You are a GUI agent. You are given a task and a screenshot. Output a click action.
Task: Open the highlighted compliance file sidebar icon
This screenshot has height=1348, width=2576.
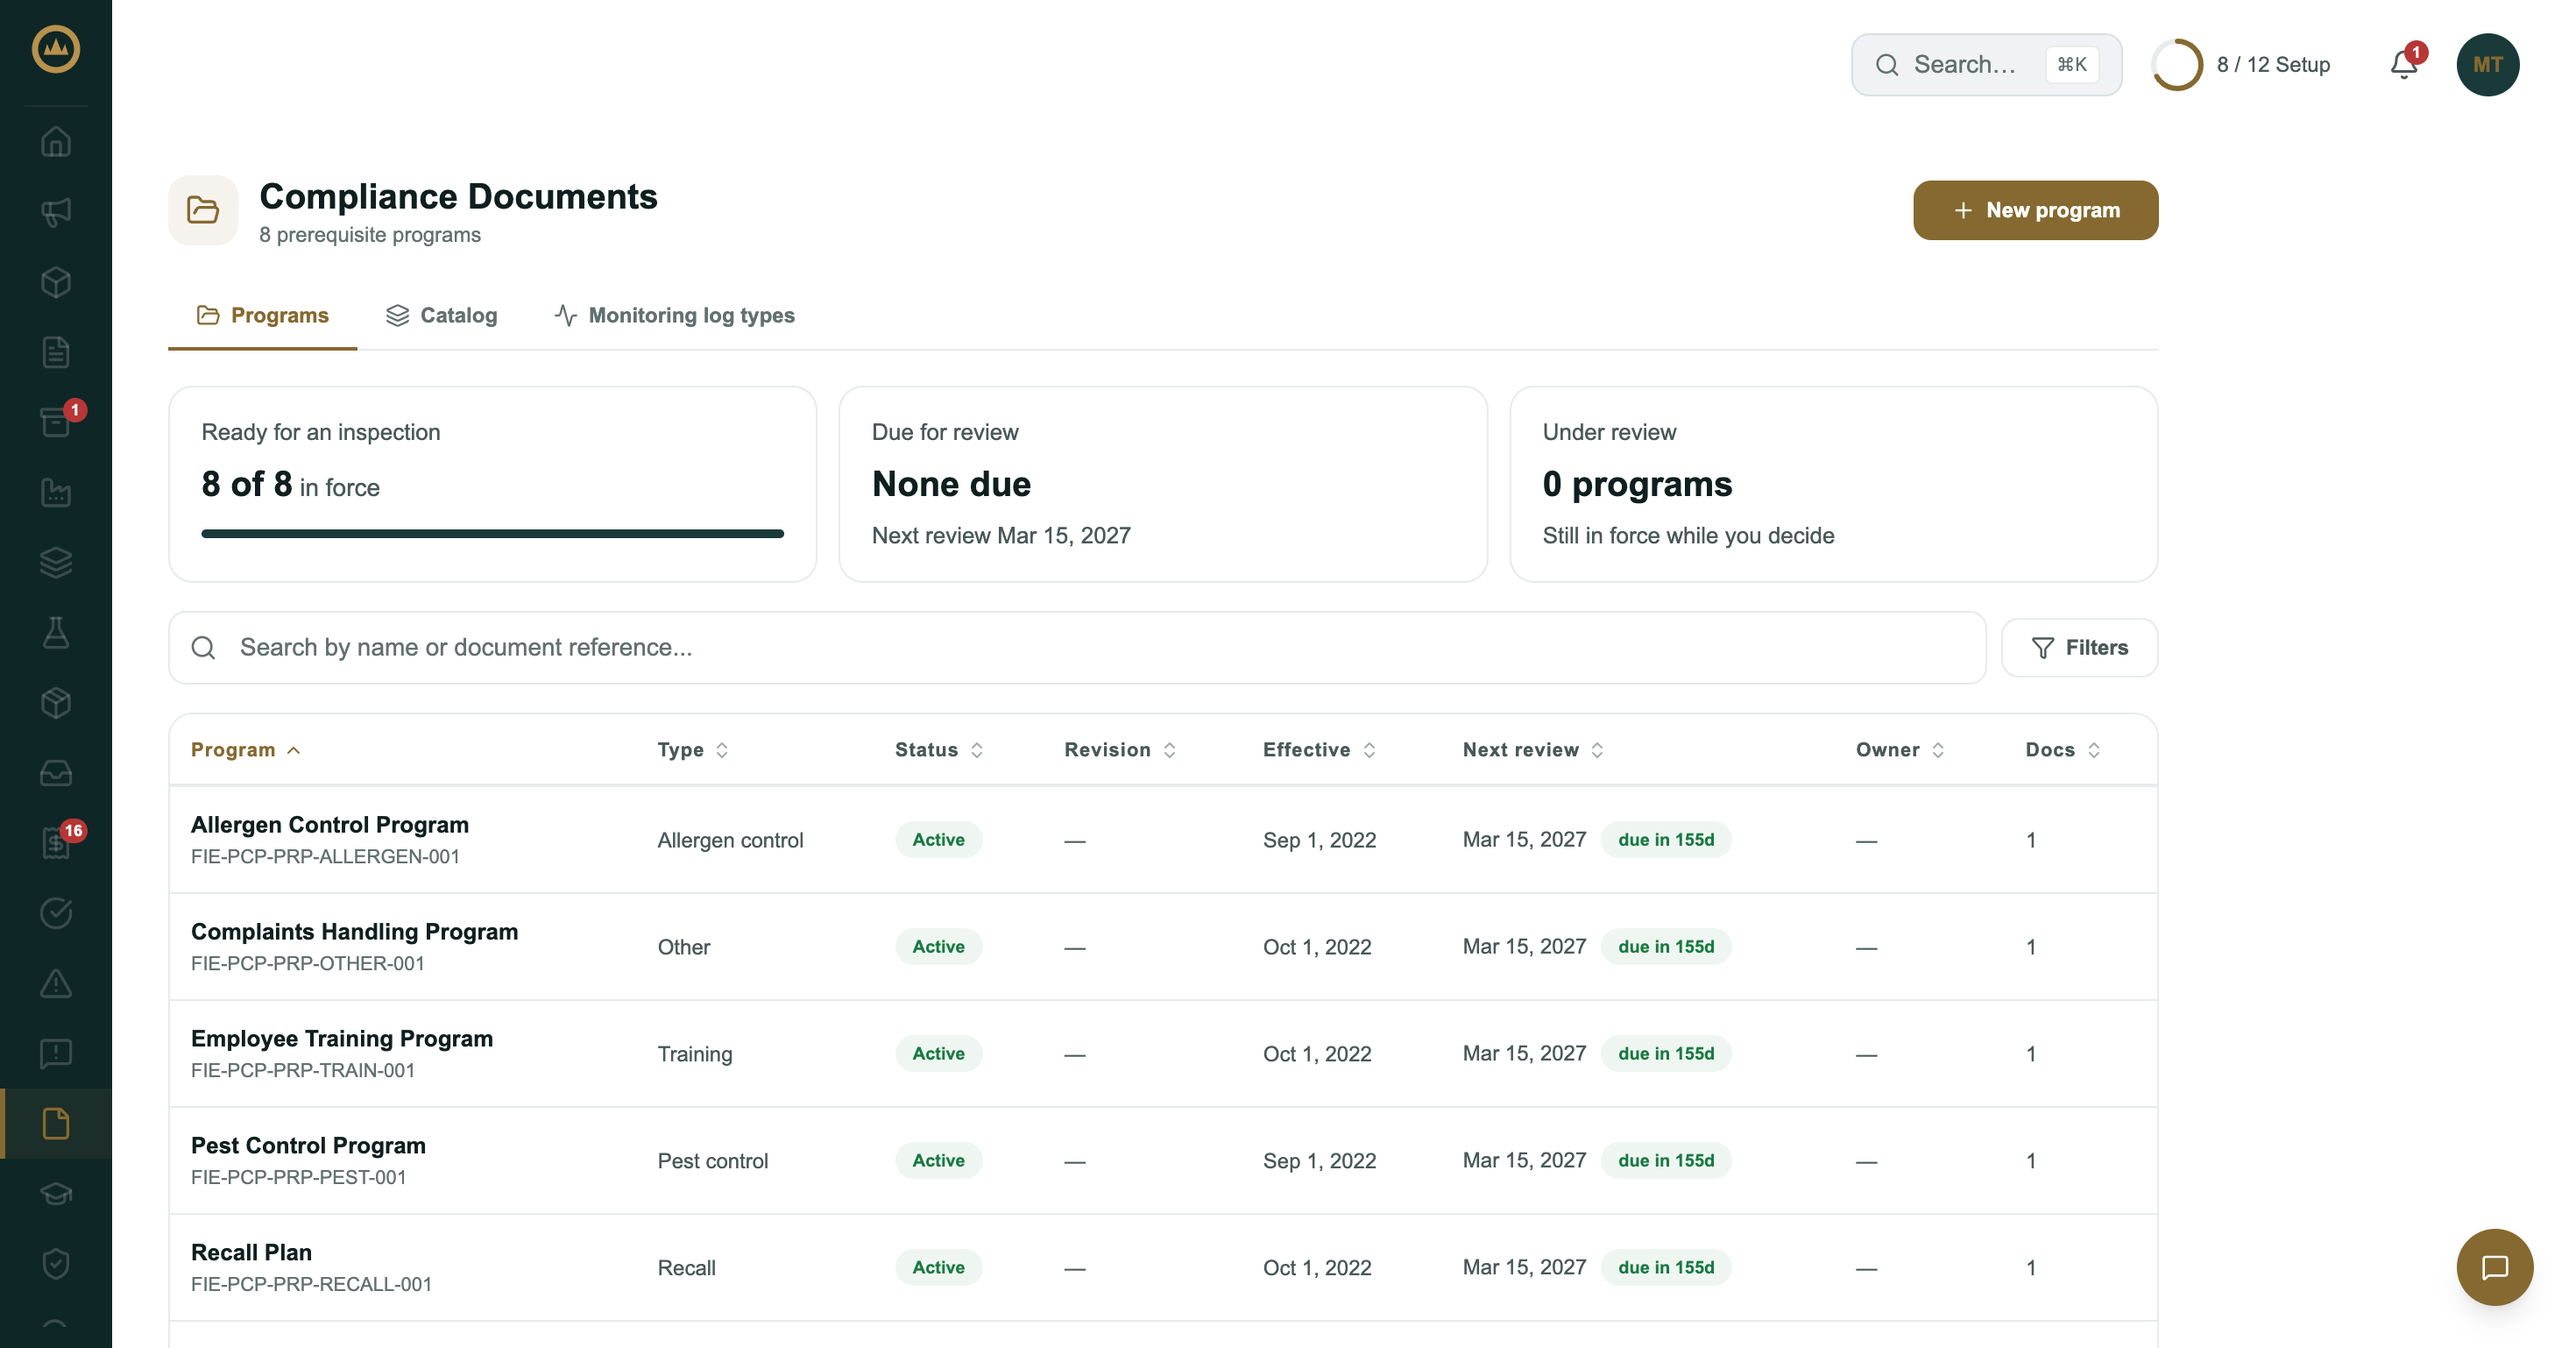click(56, 1123)
